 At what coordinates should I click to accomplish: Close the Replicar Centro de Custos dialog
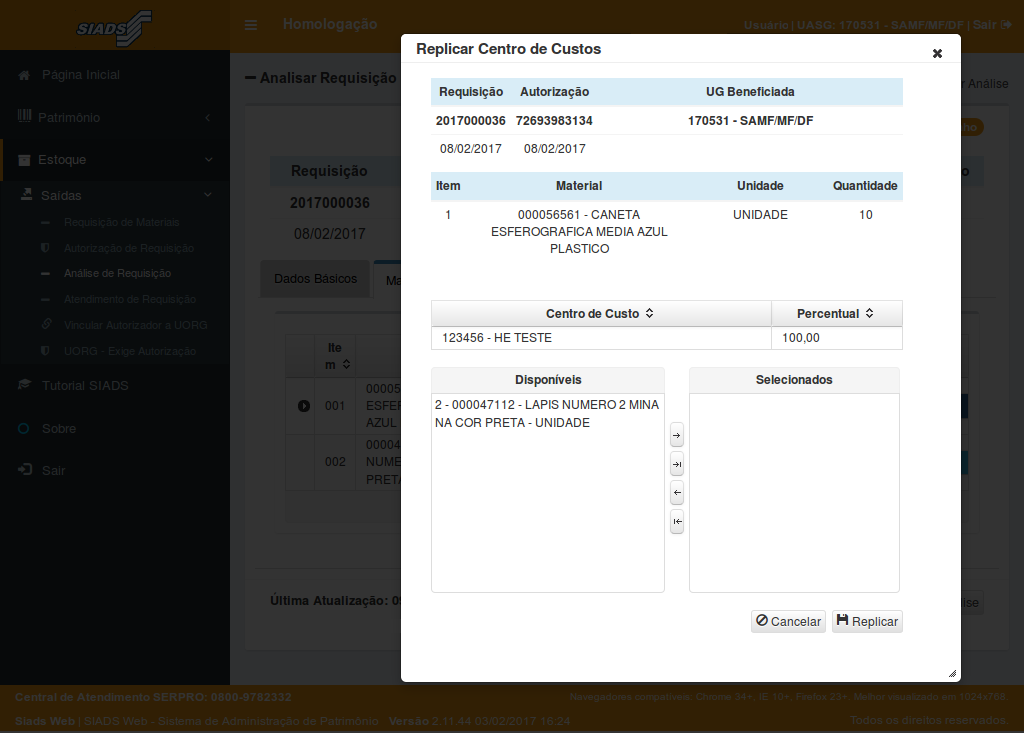tap(937, 53)
